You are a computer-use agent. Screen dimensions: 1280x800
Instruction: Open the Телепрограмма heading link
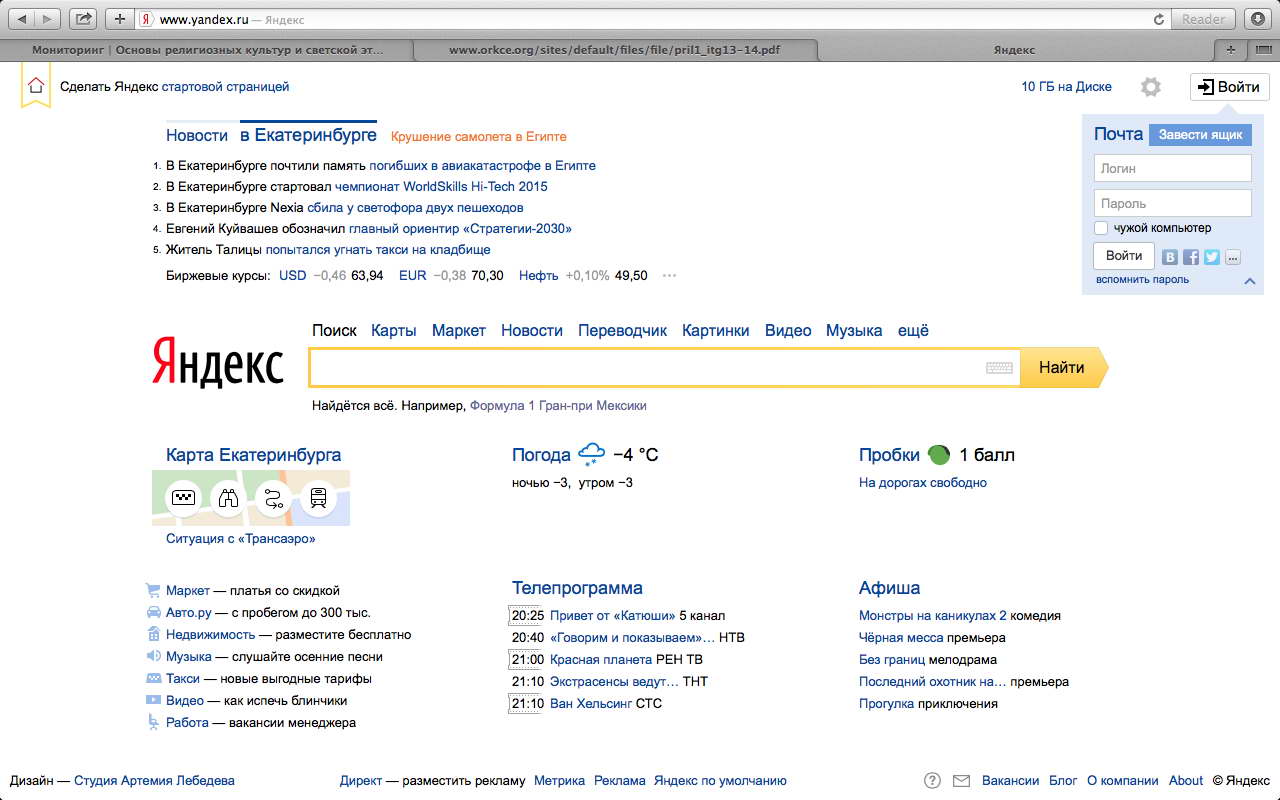click(577, 588)
